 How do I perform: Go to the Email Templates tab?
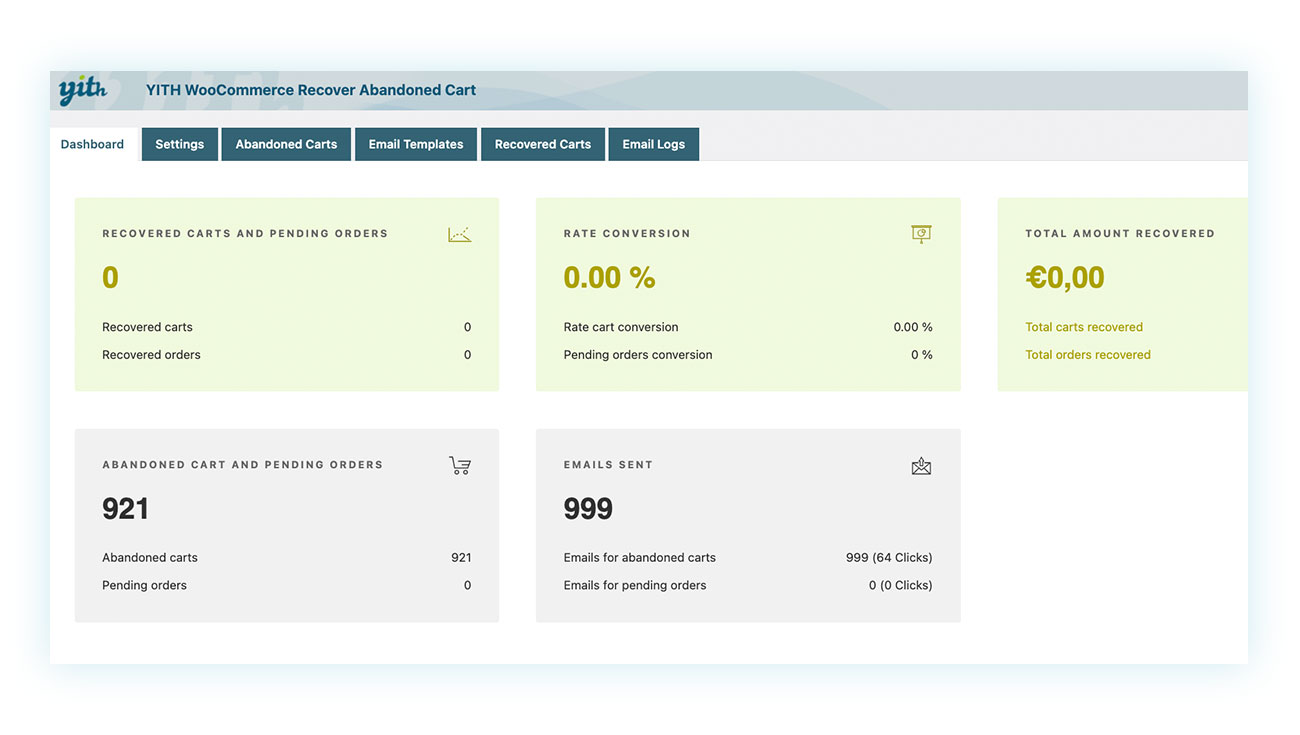point(416,144)
